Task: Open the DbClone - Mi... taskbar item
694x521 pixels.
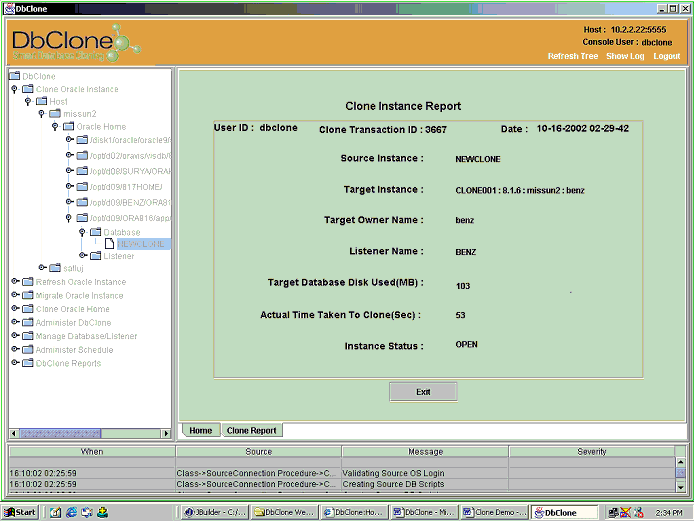Action: click(x=424, y=512)
